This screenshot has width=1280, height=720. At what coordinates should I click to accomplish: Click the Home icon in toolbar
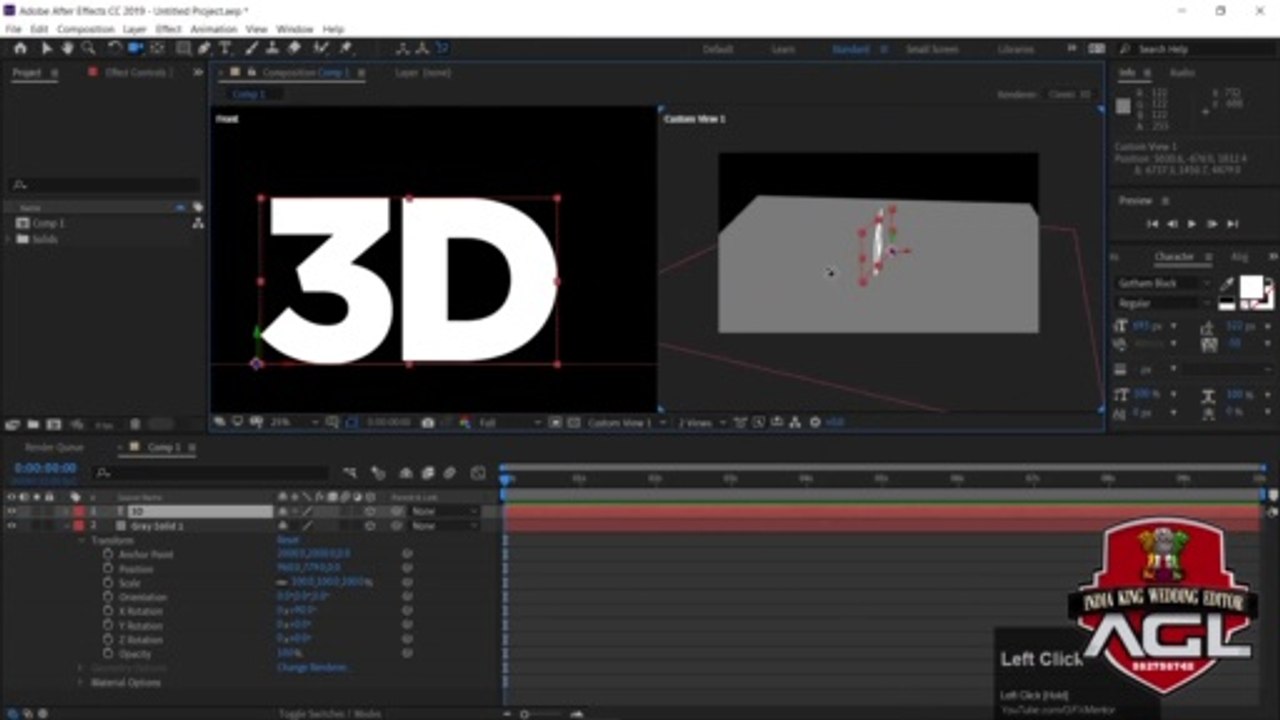19,48
